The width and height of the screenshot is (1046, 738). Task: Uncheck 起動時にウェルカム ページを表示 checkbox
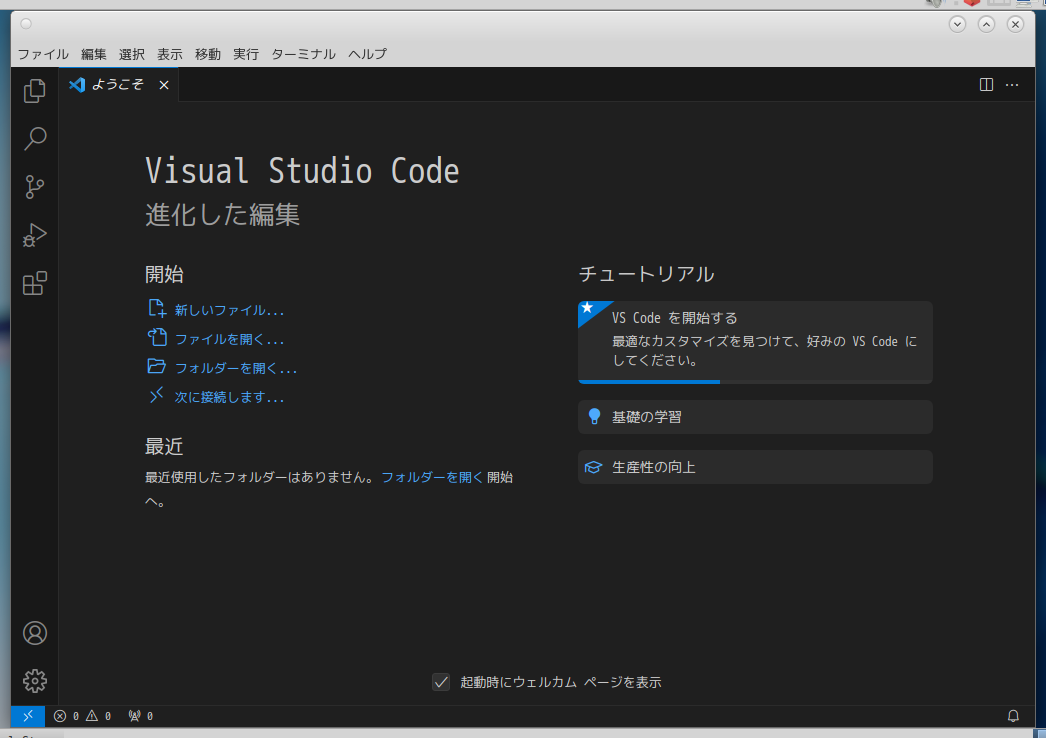coord(441,682)
